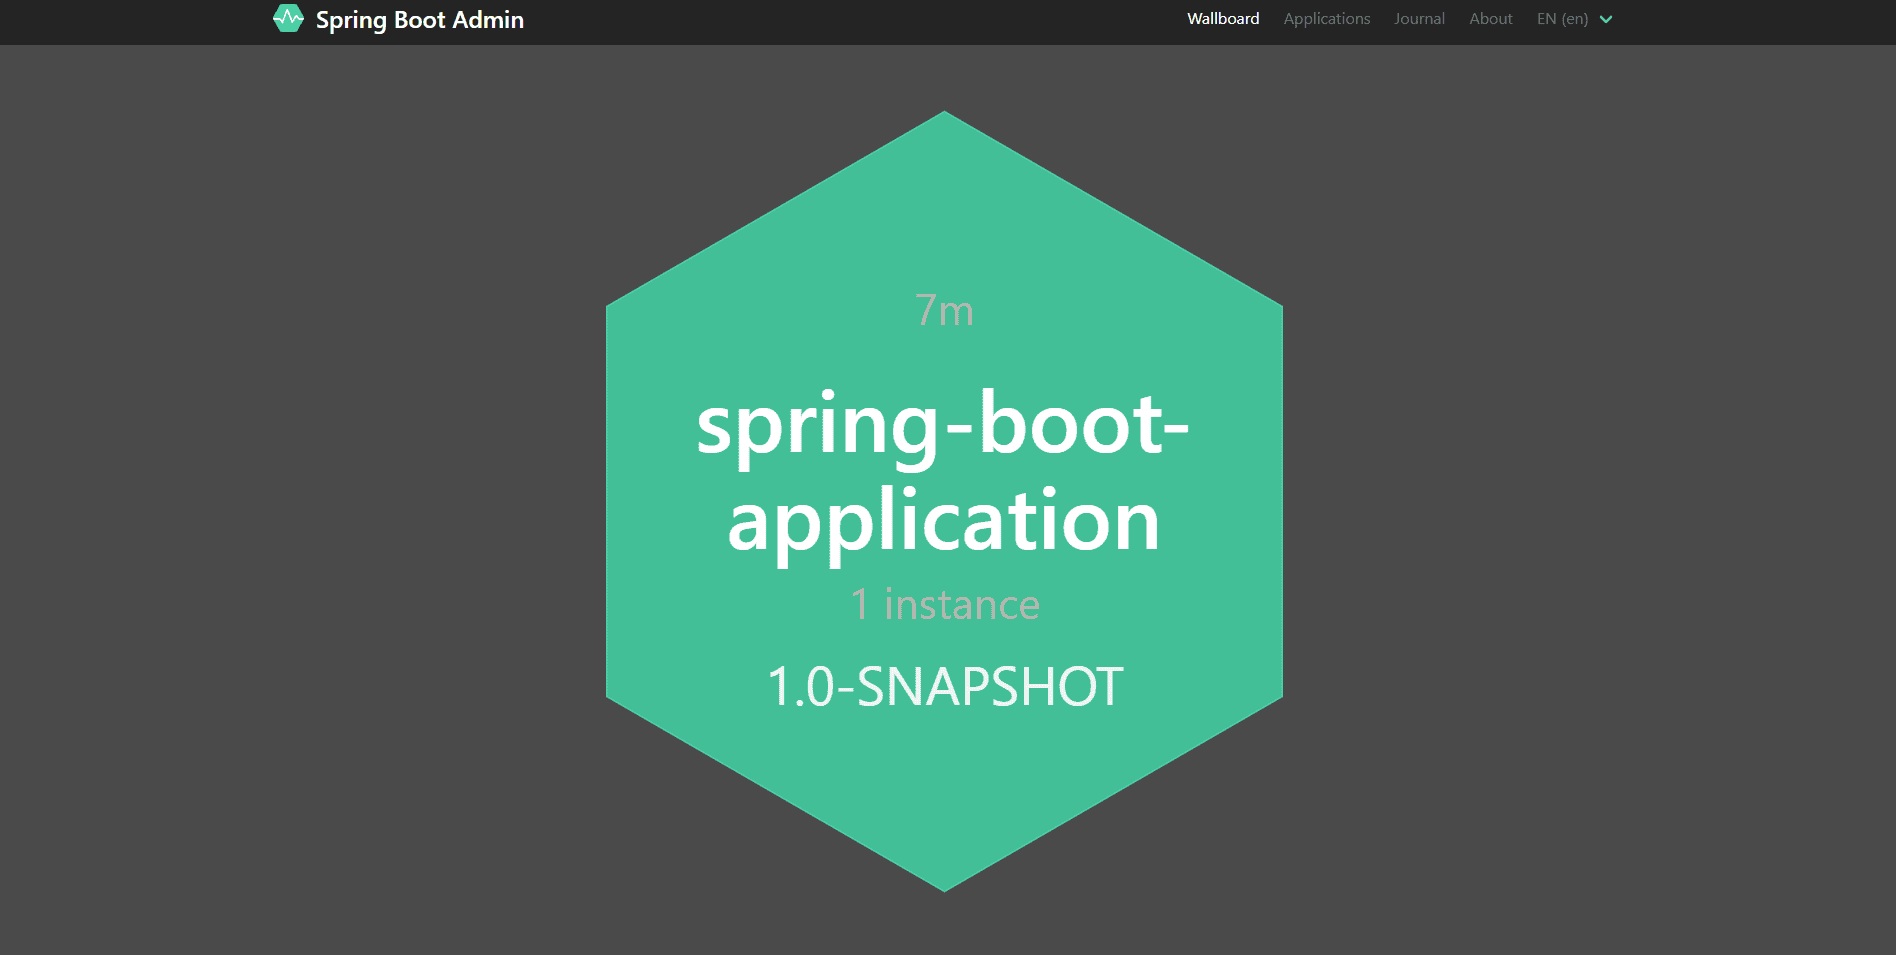Click the "1 instance" count label
This screenshot has height=955, width=1896.
click(x=945, y=605)
